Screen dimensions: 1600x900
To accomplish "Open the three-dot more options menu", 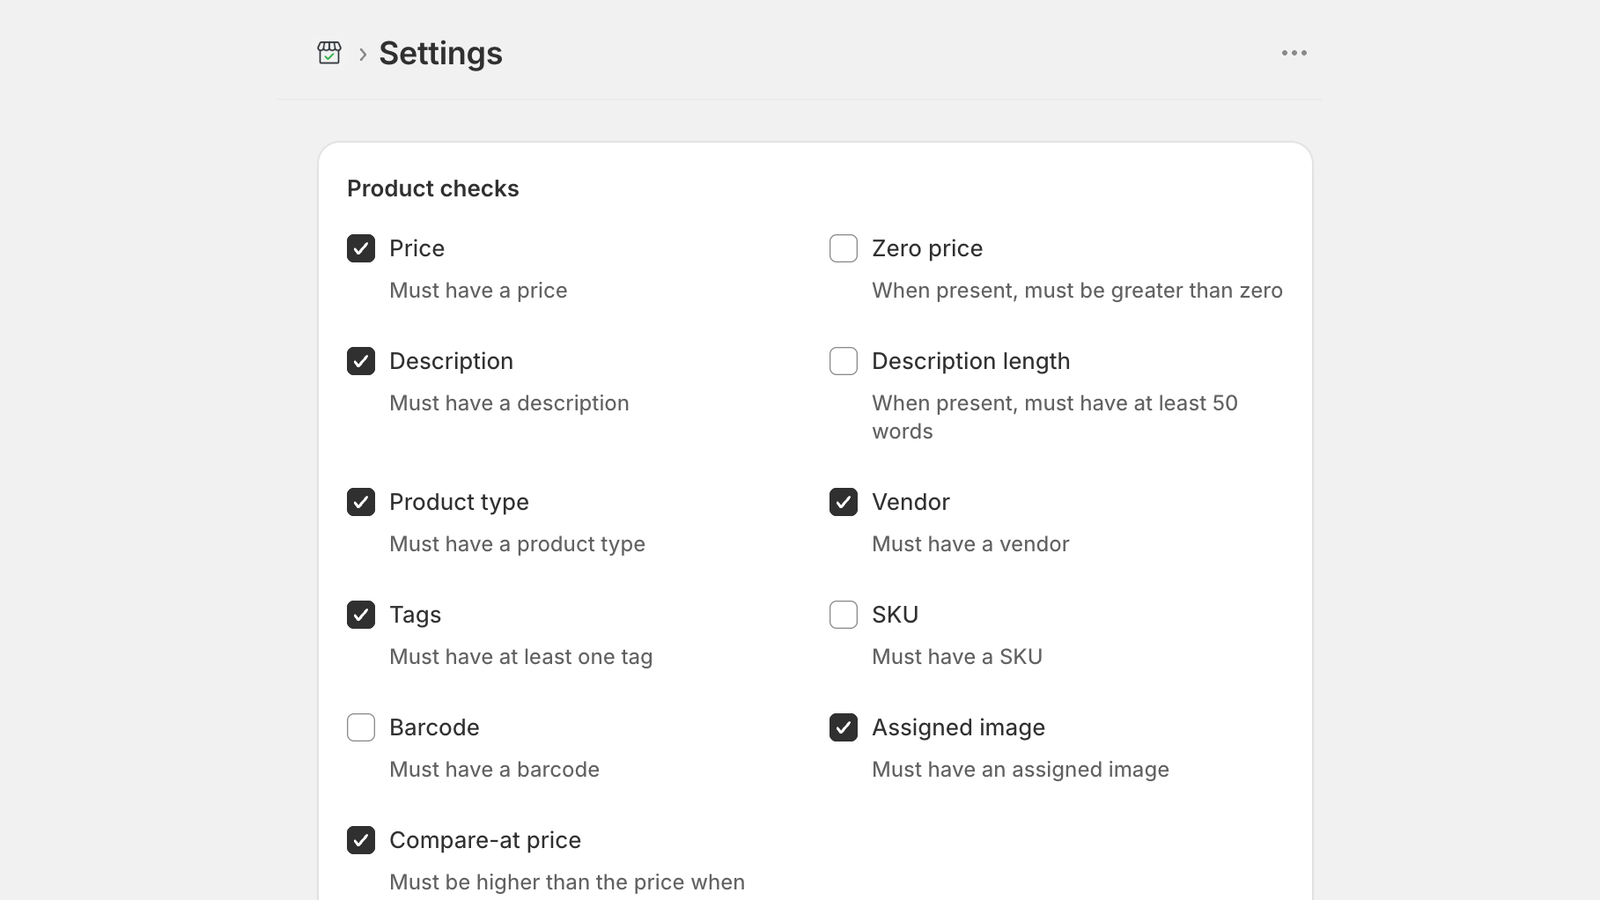I will pyautogui.click(x=1294, y=53).
